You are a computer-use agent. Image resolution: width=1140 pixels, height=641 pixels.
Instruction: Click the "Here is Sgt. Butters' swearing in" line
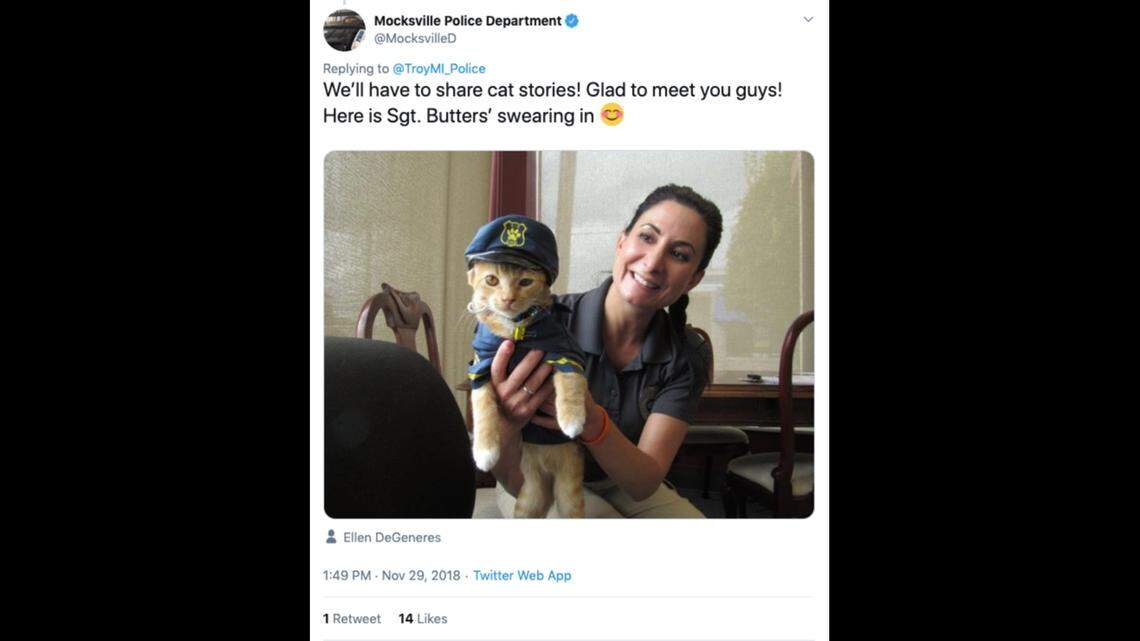click(458, 116)
